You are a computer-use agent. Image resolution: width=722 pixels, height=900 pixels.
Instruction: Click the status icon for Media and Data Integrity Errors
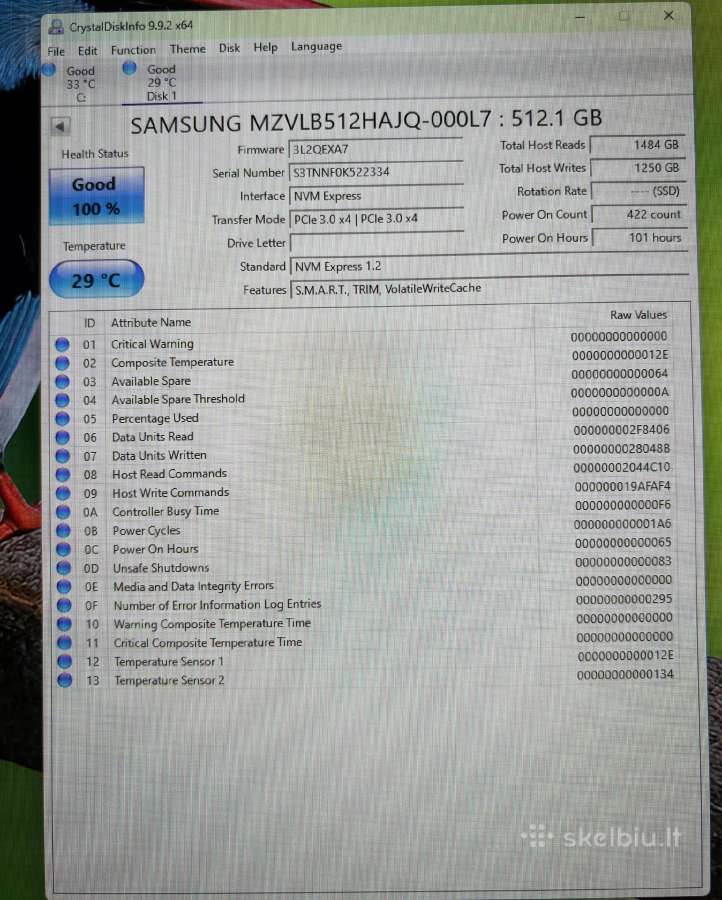[64, 587]
